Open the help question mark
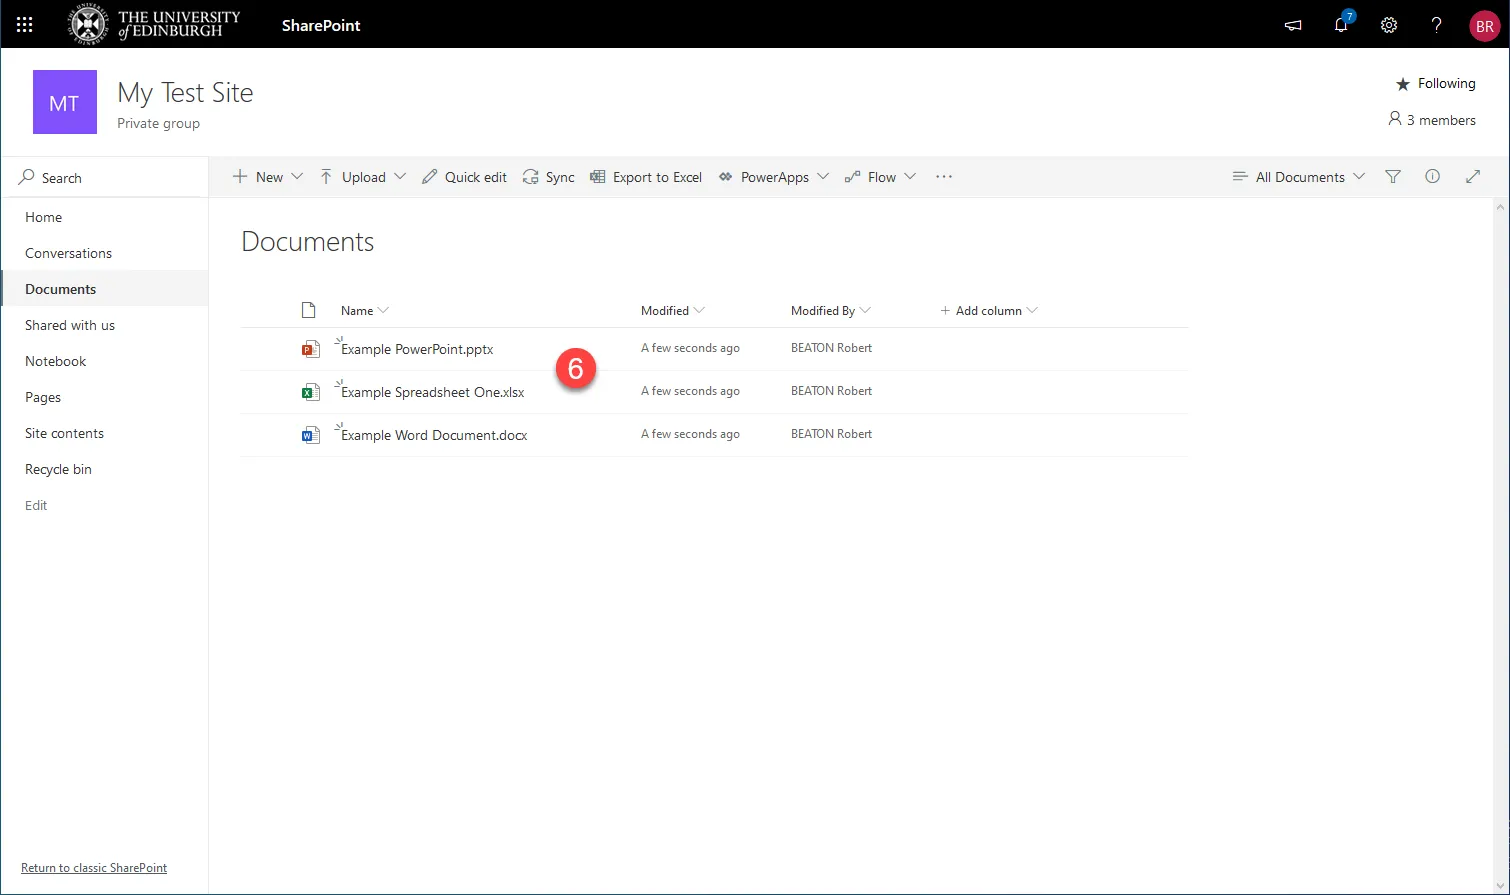1510x895 pixels. (1436, 25)
